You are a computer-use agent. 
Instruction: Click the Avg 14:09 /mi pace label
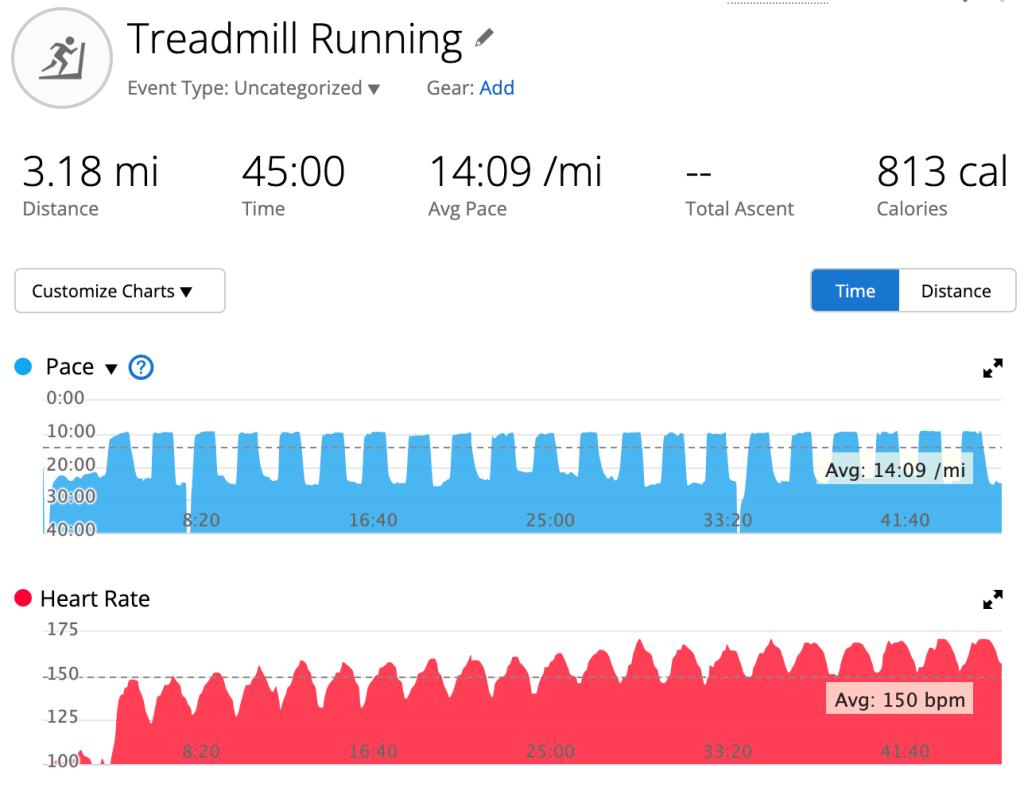[895, 469]
